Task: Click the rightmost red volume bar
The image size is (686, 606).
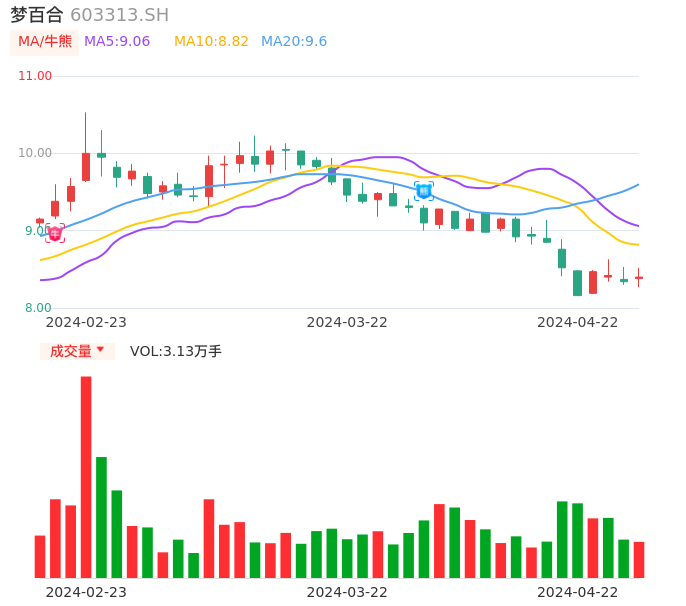Action: 639,559
